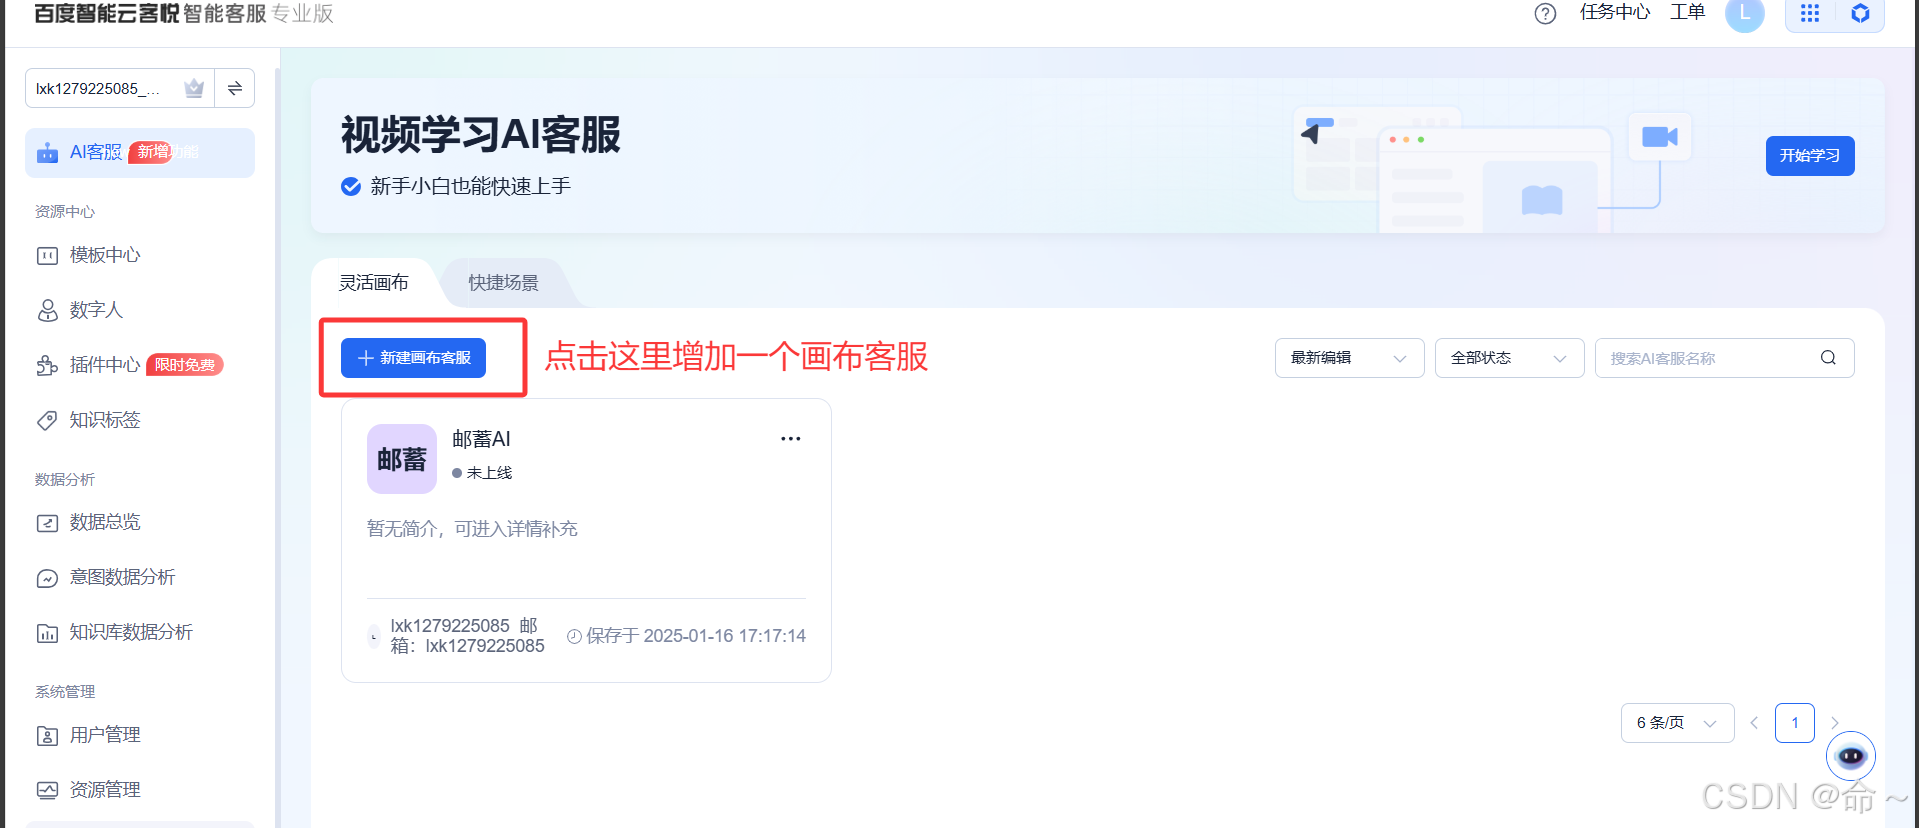Click 新建画布客服 button
This screenshot has width=1919, height=828.
(413, 358)
